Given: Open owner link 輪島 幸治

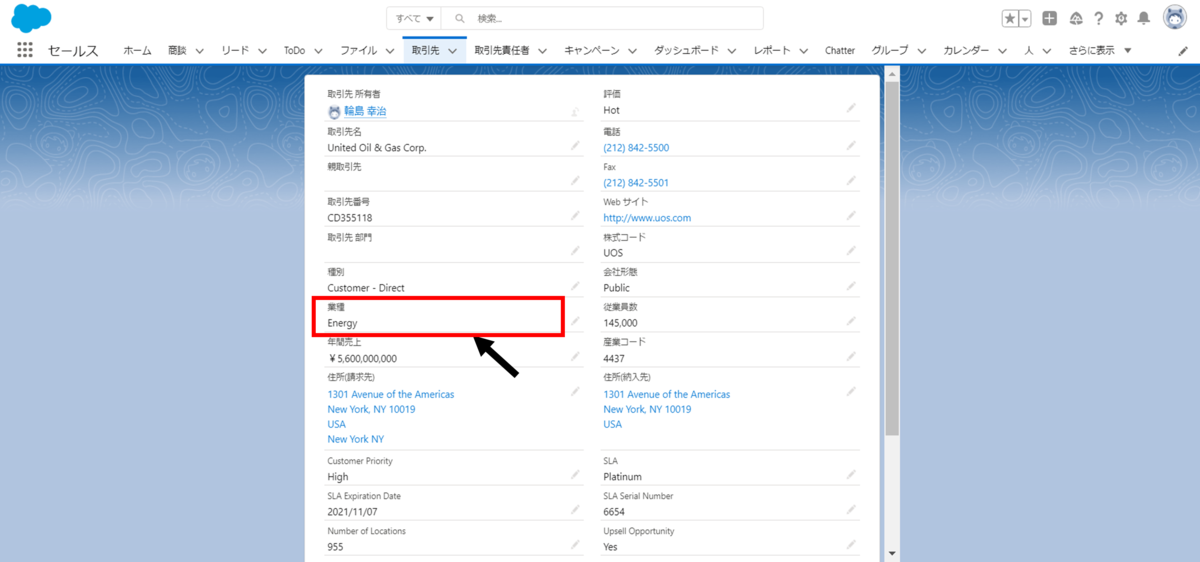Looking at the screenshot, I should click(x=364, y=112).
